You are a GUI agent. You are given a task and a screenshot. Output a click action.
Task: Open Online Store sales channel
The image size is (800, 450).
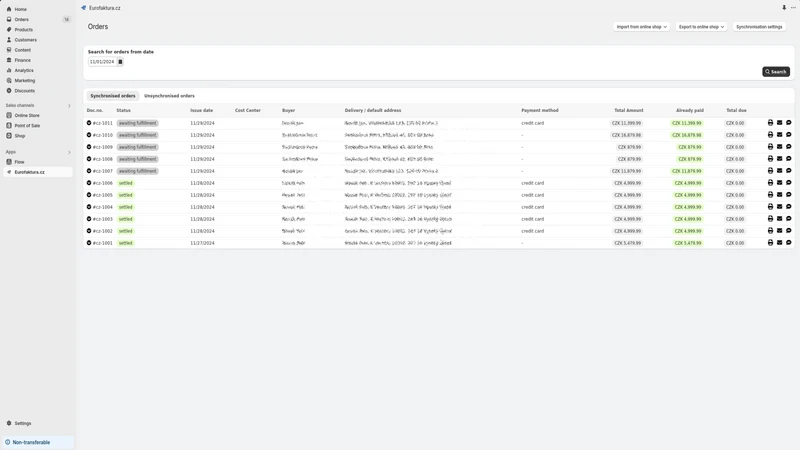[27, 115]
